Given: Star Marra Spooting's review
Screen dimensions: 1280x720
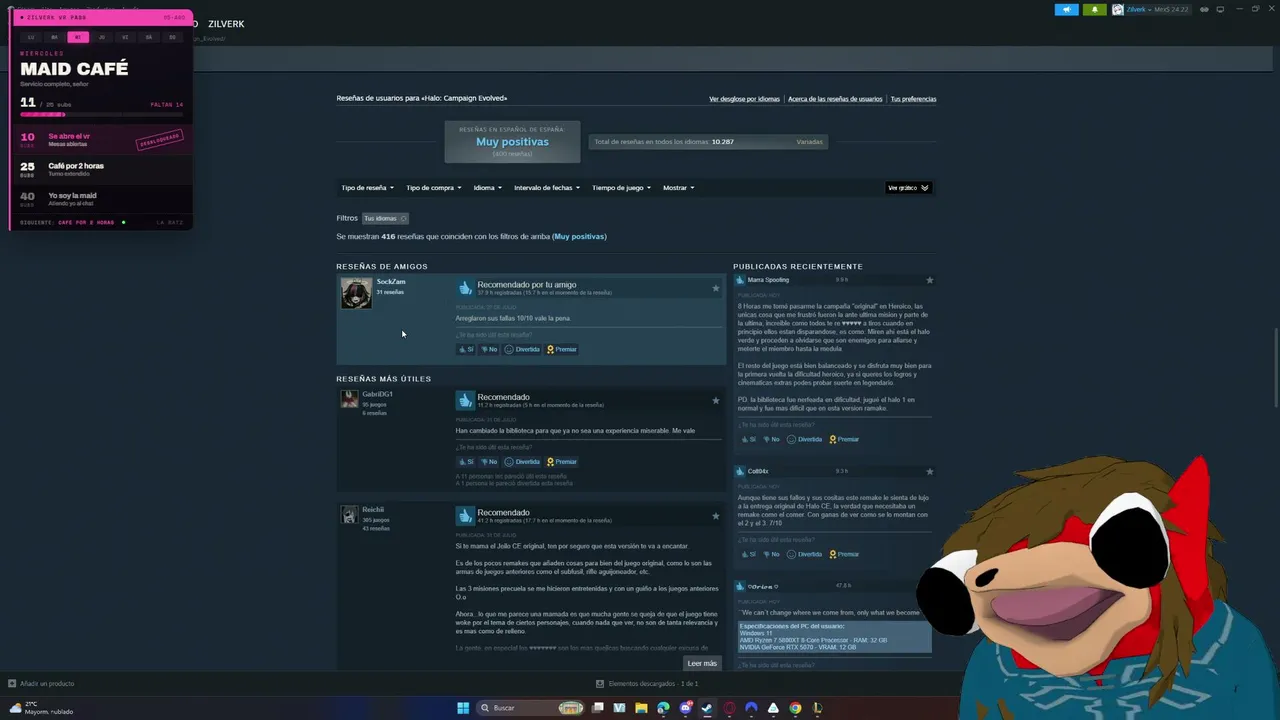Looking at the screenshot, I should pyautogui.click(x=930, y=280).
